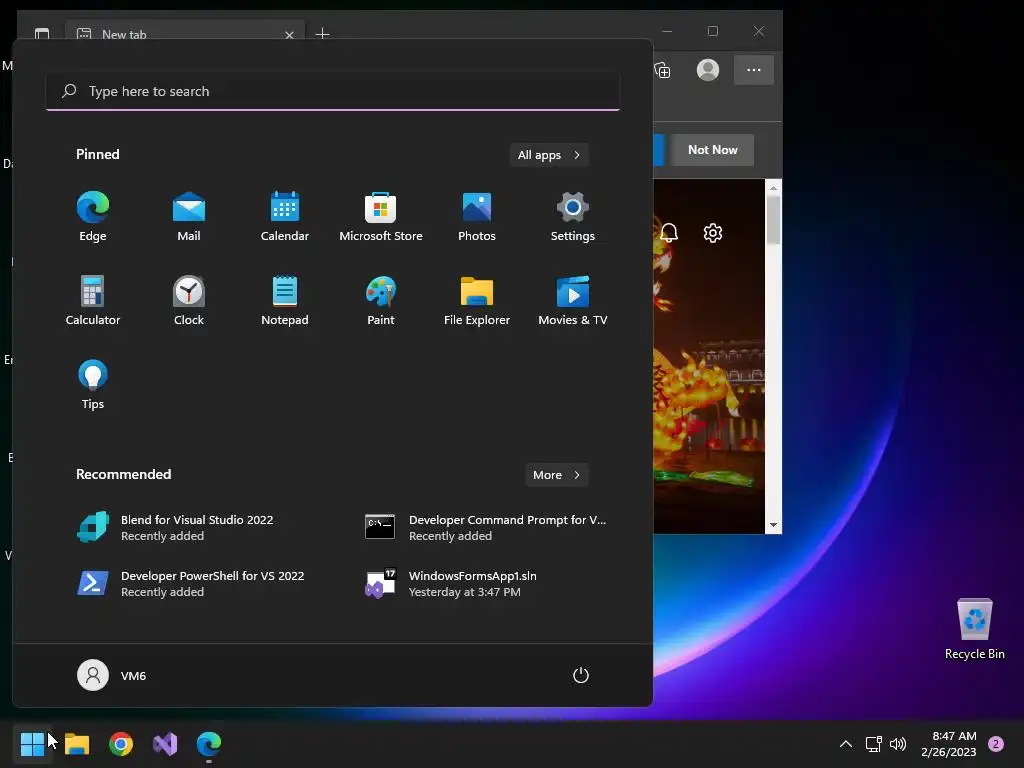Close the New tab tab in Edge
The height and width of the screenshot is (768, 1024).
[289, 35]
